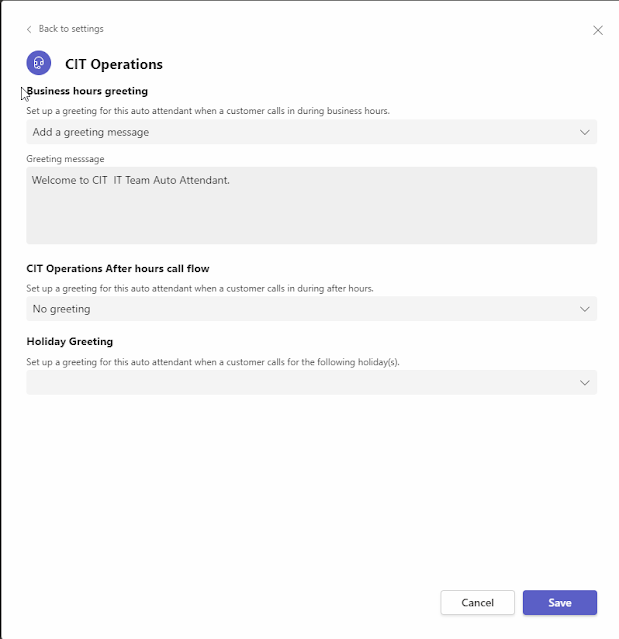
Task: Expand business hours greeting chevron arrow
Action: point(585,132)
